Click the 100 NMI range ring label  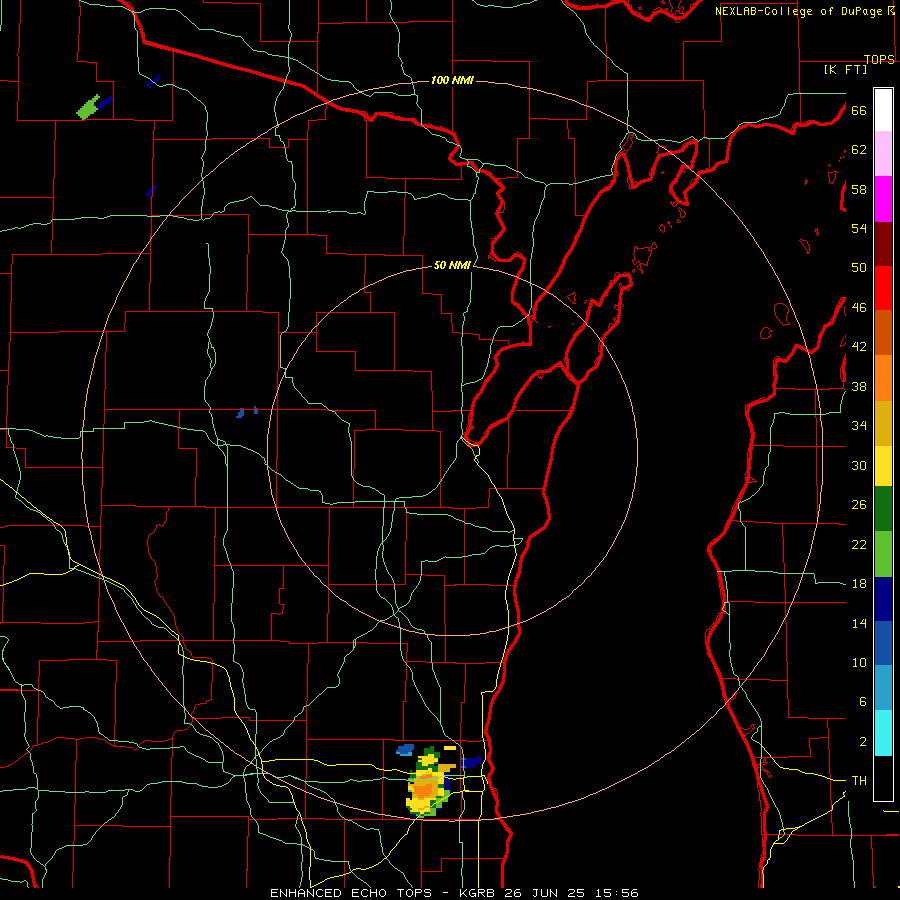[452, 80]
